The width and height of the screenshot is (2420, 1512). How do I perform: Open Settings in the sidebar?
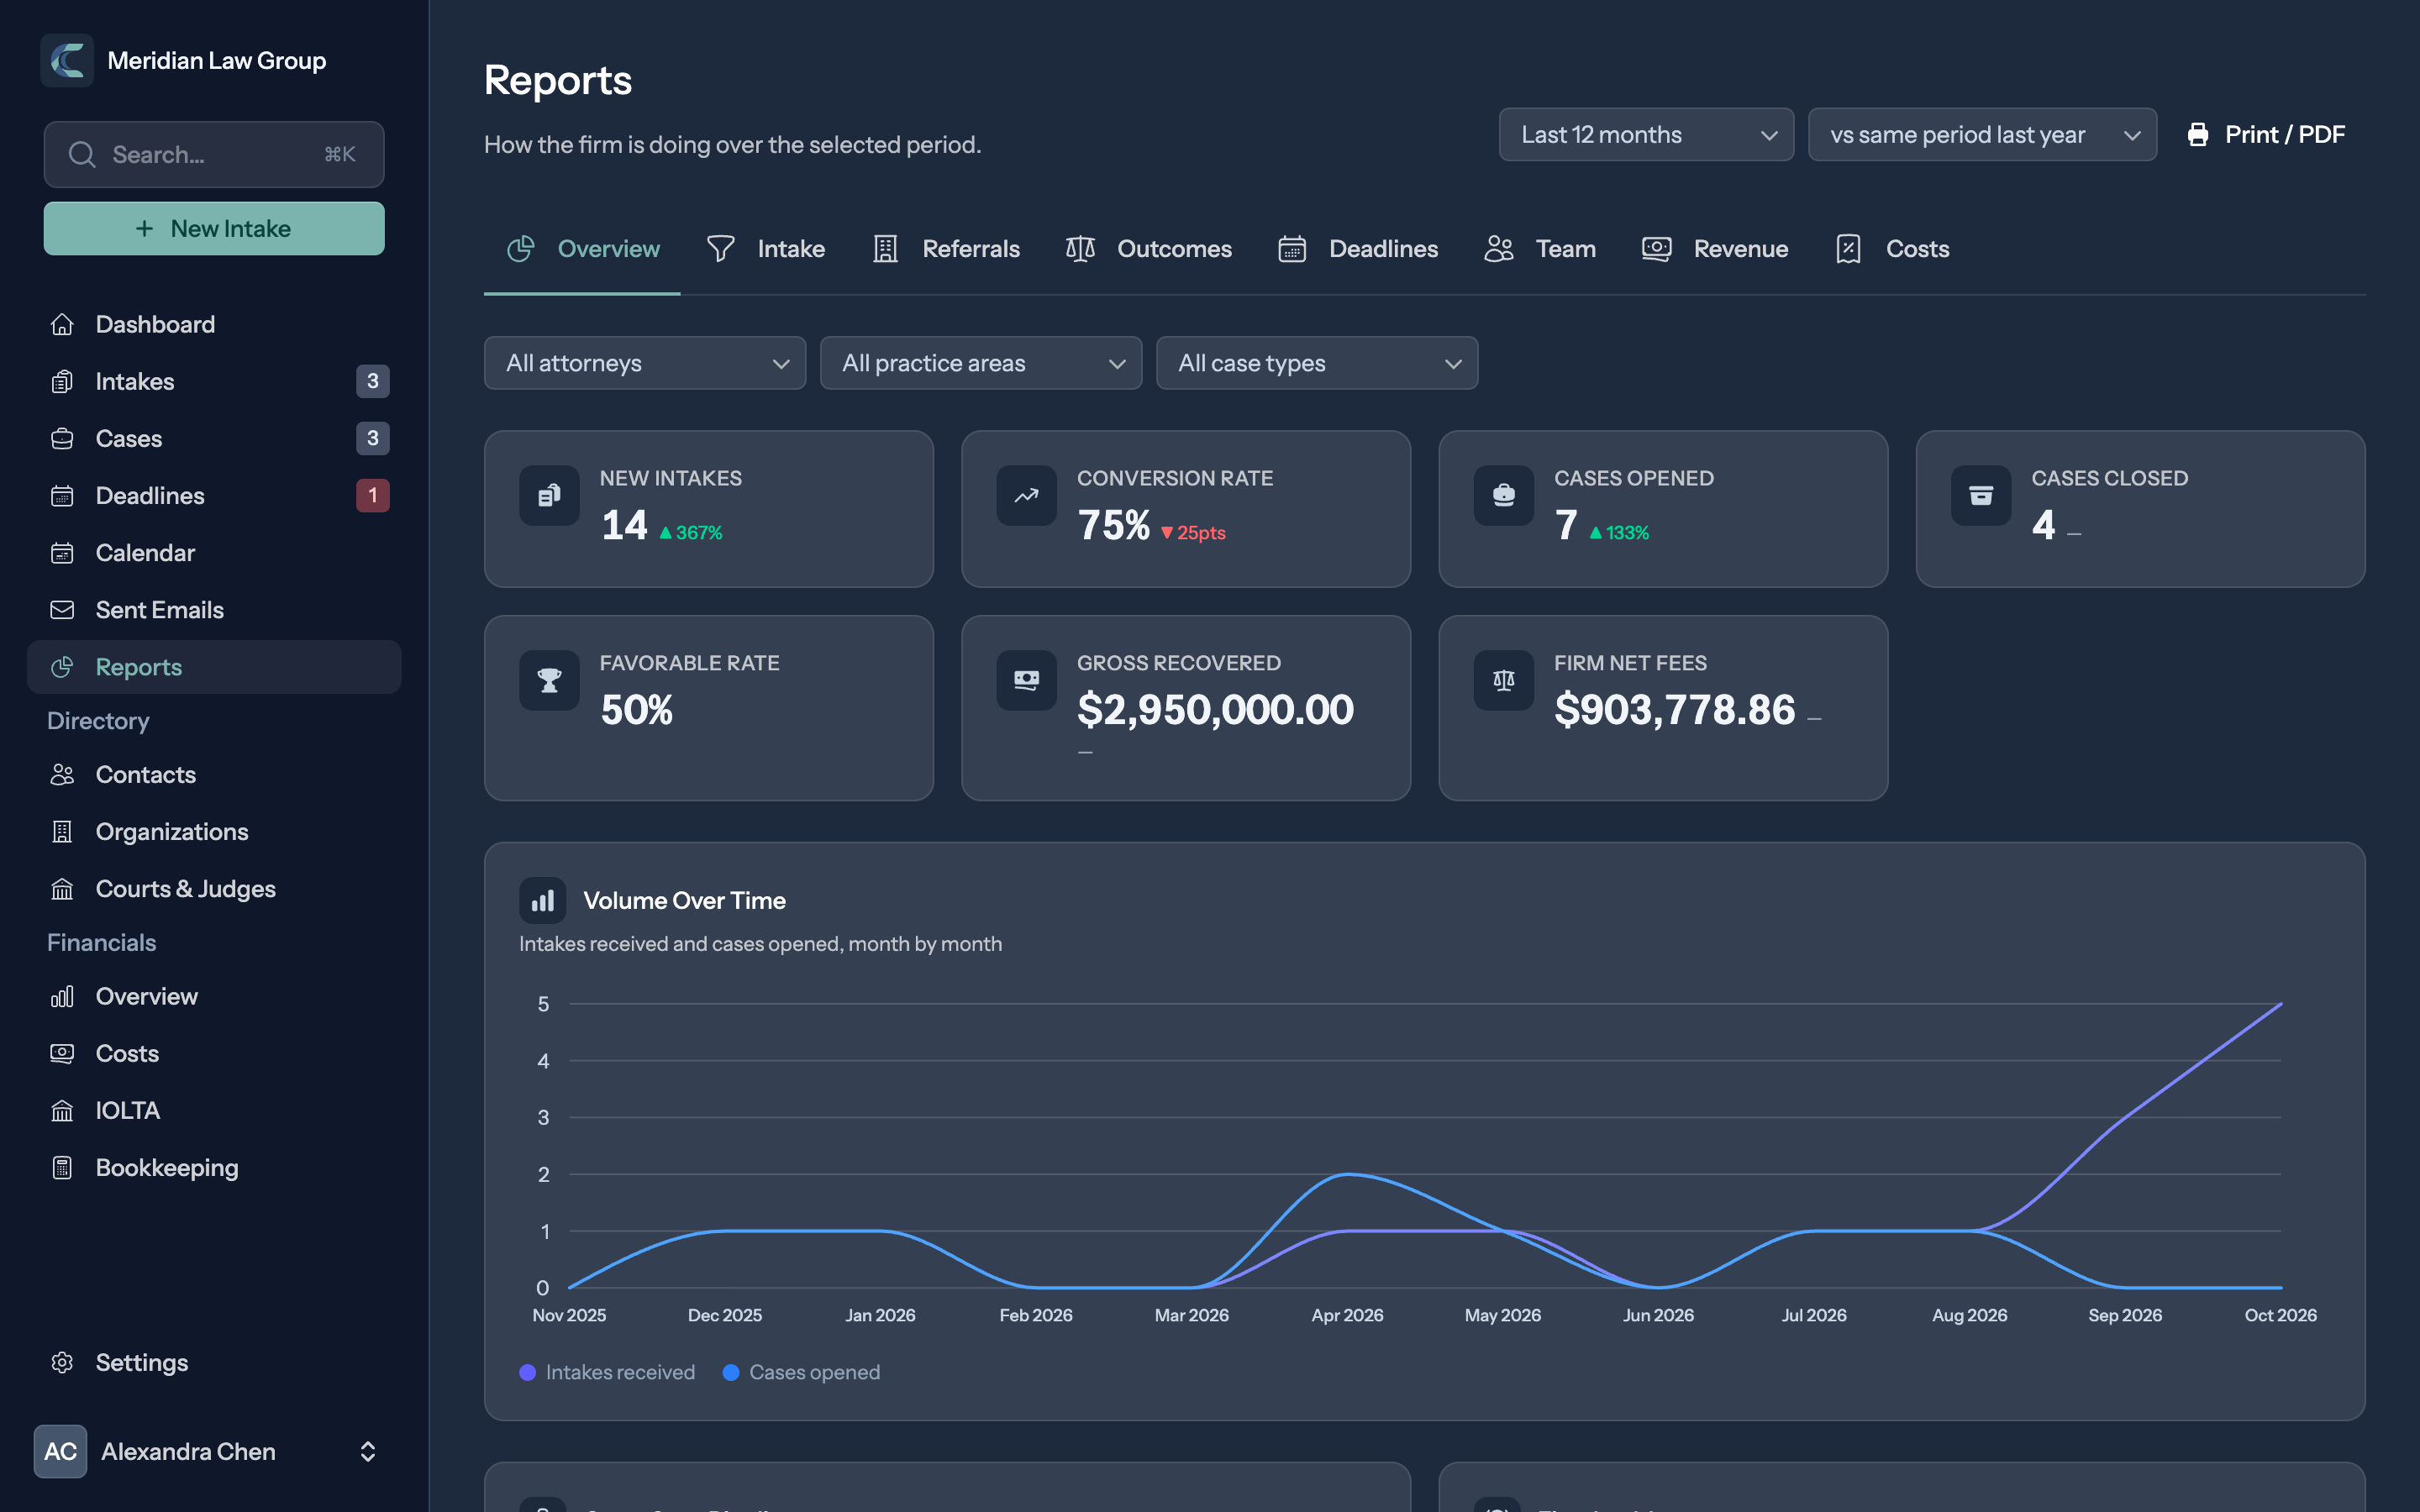(x=214, y=1363)
